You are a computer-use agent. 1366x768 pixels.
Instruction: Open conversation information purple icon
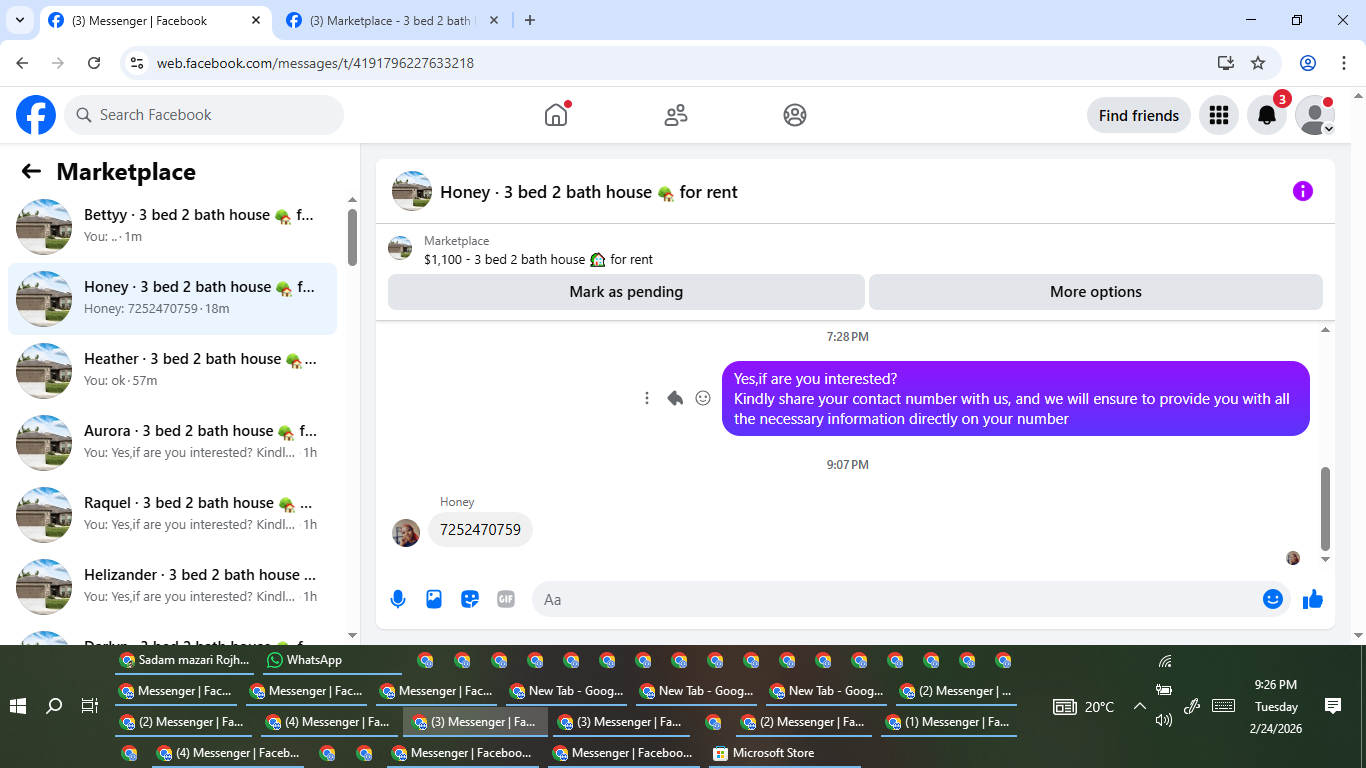[1302, 191]
